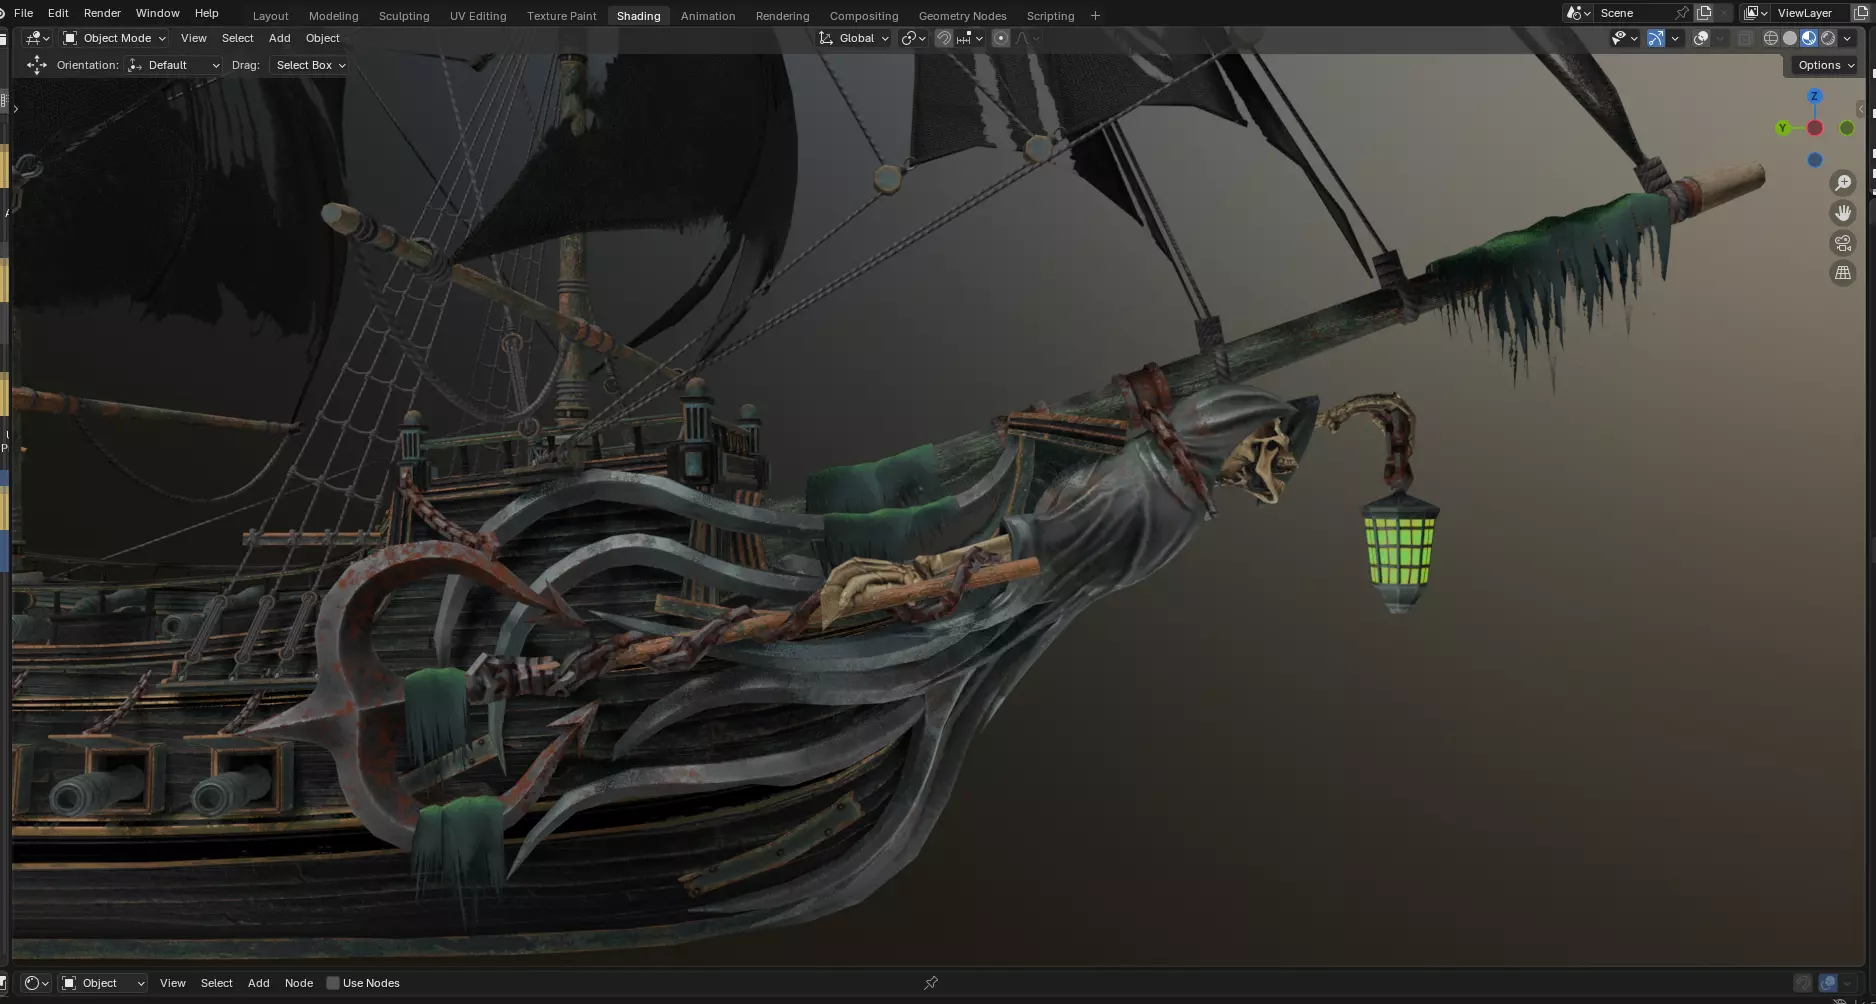Open the Default orientation dropdown

pyautogui.click(x=174, y=65)
